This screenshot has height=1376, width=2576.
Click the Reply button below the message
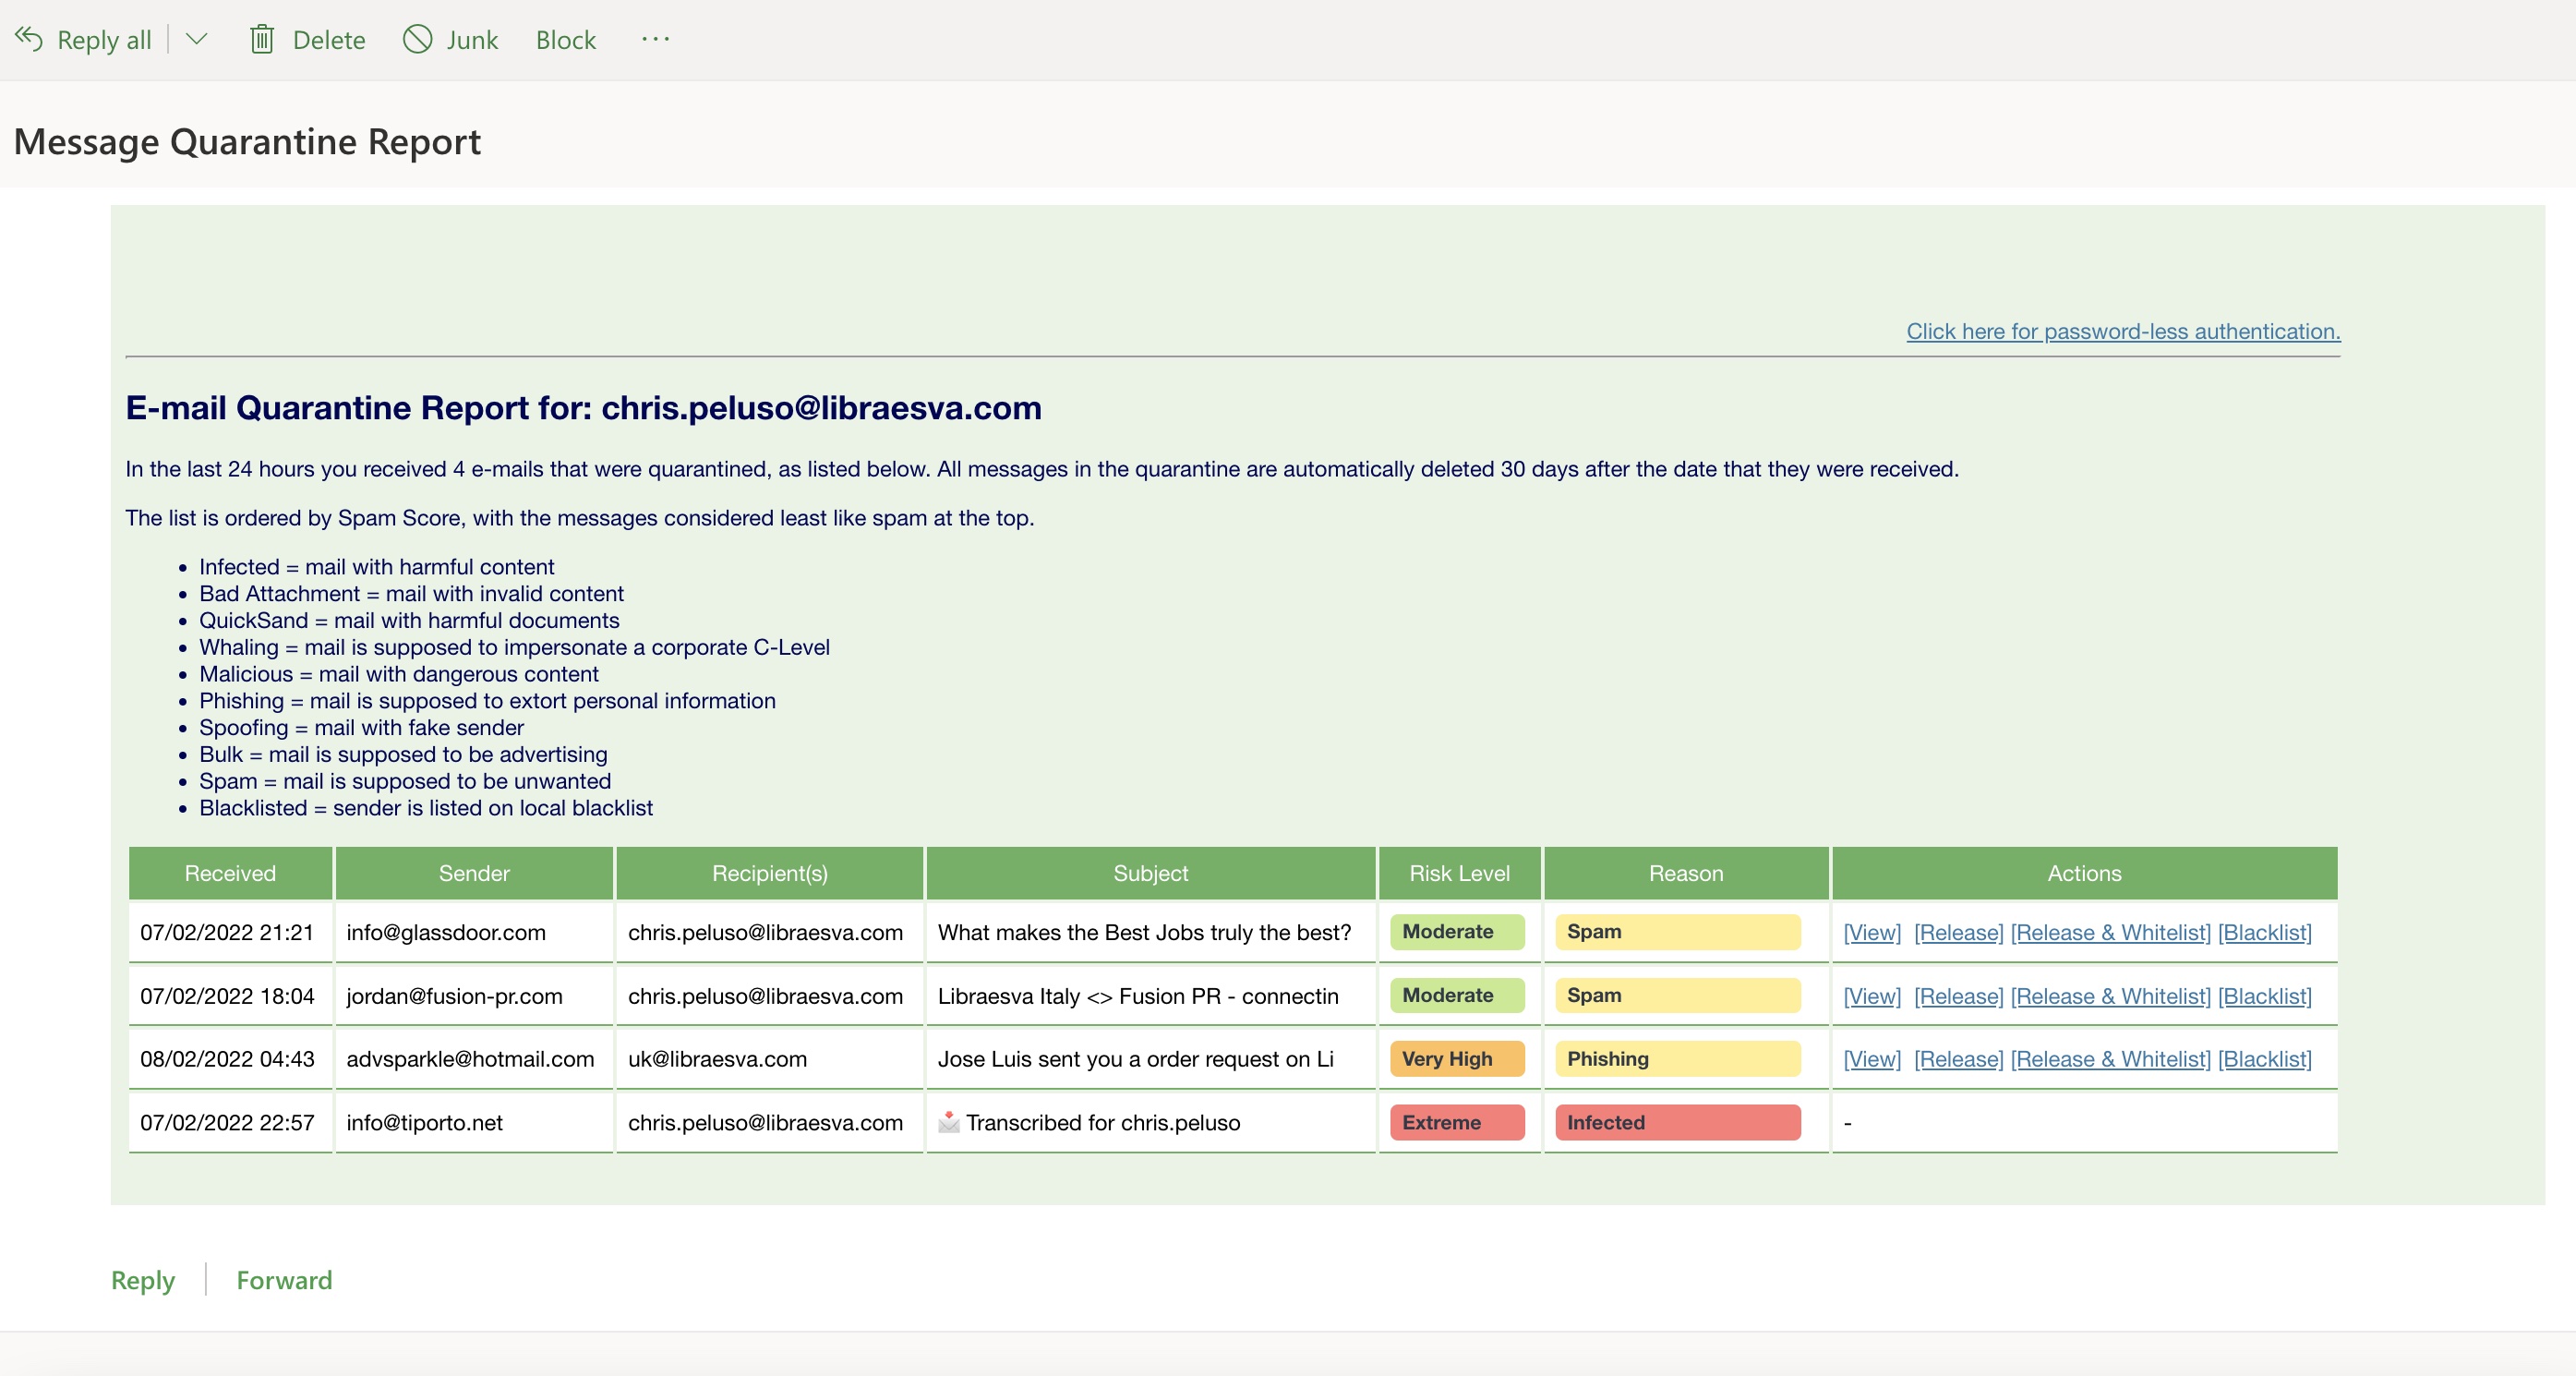pyautogui.click(x=143, y=1280)
